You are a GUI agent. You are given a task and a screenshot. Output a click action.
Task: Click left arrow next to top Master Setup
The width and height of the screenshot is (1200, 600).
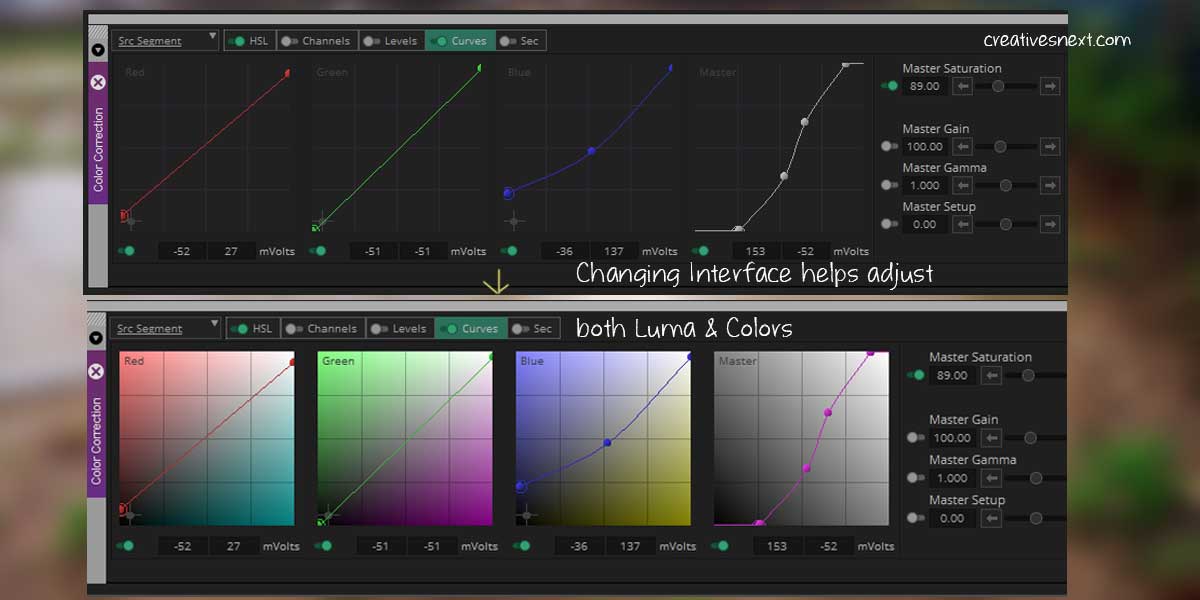961,225
